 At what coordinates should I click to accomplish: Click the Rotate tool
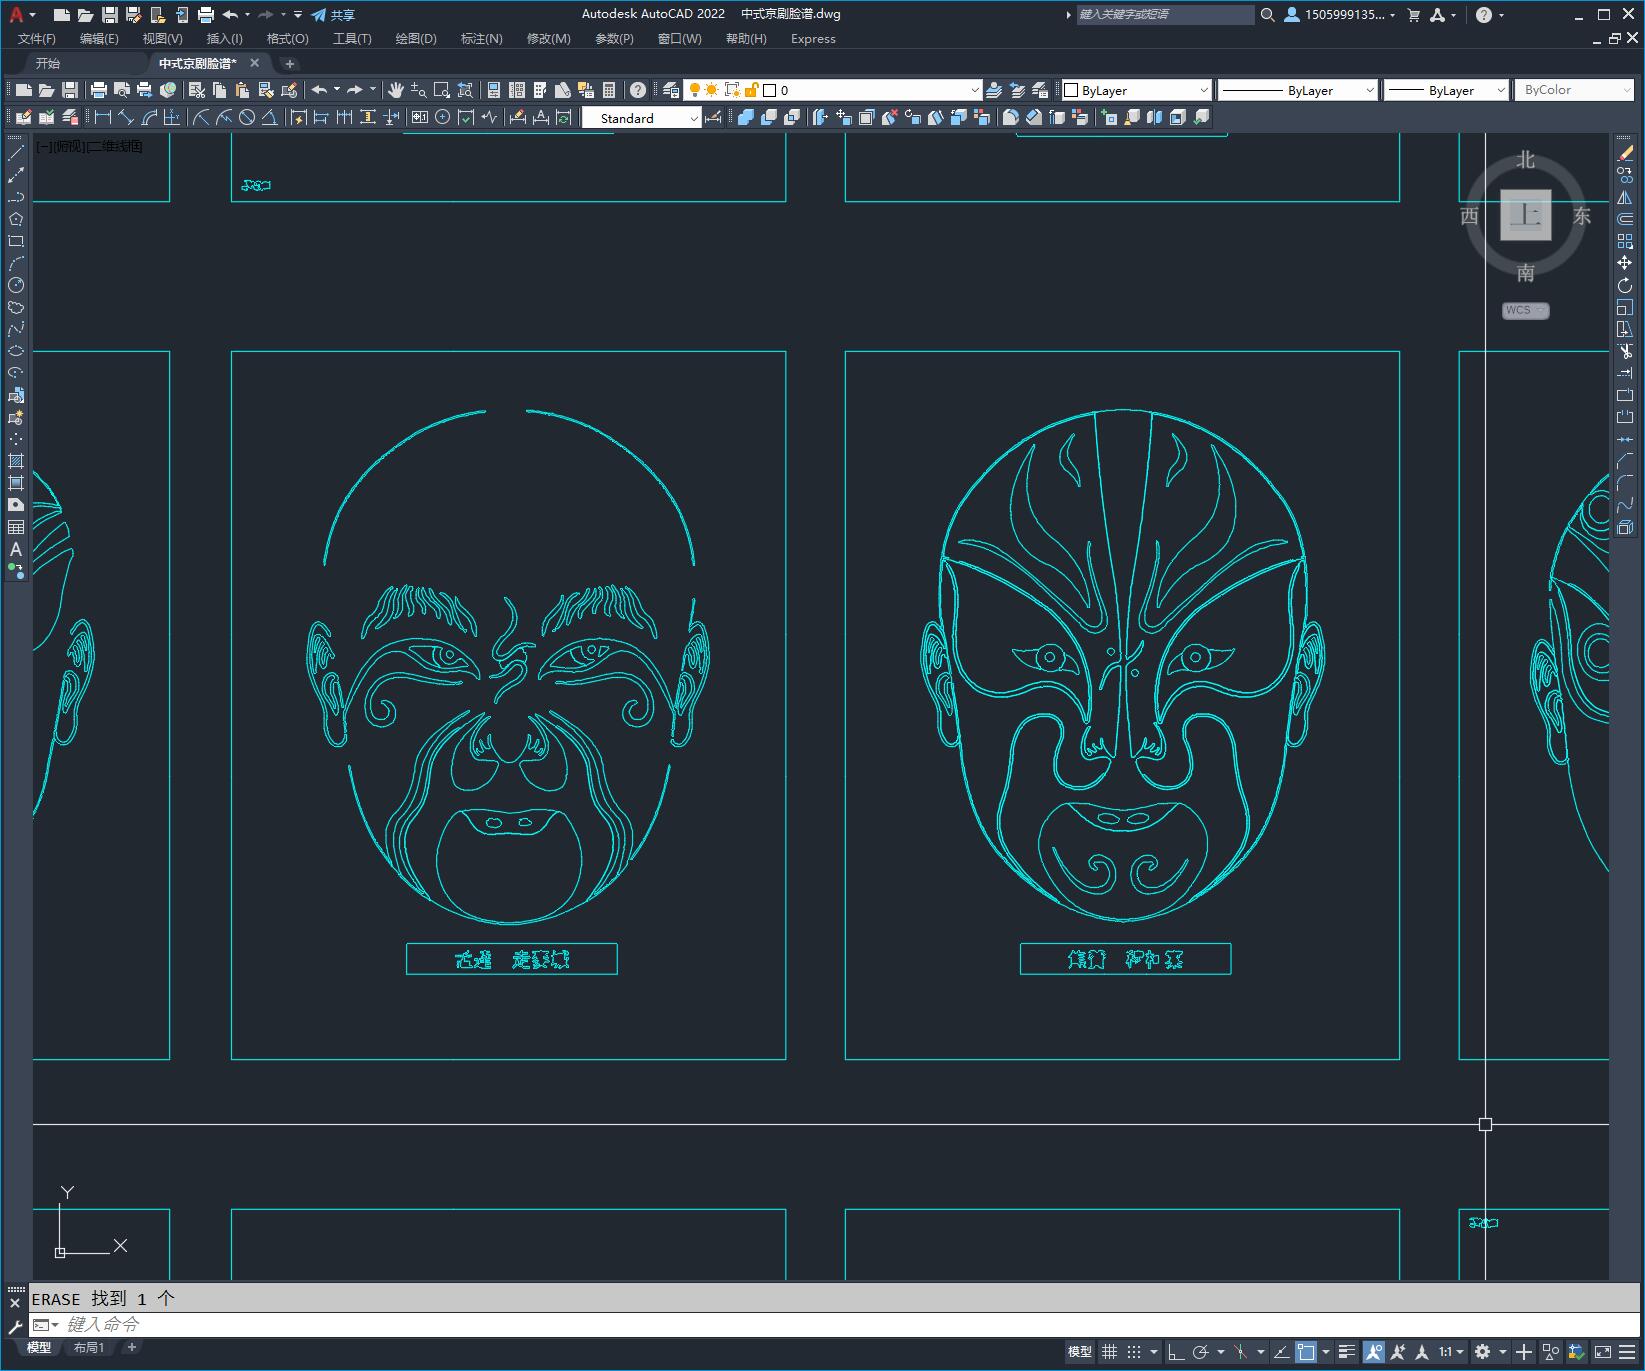[1625, 285]
